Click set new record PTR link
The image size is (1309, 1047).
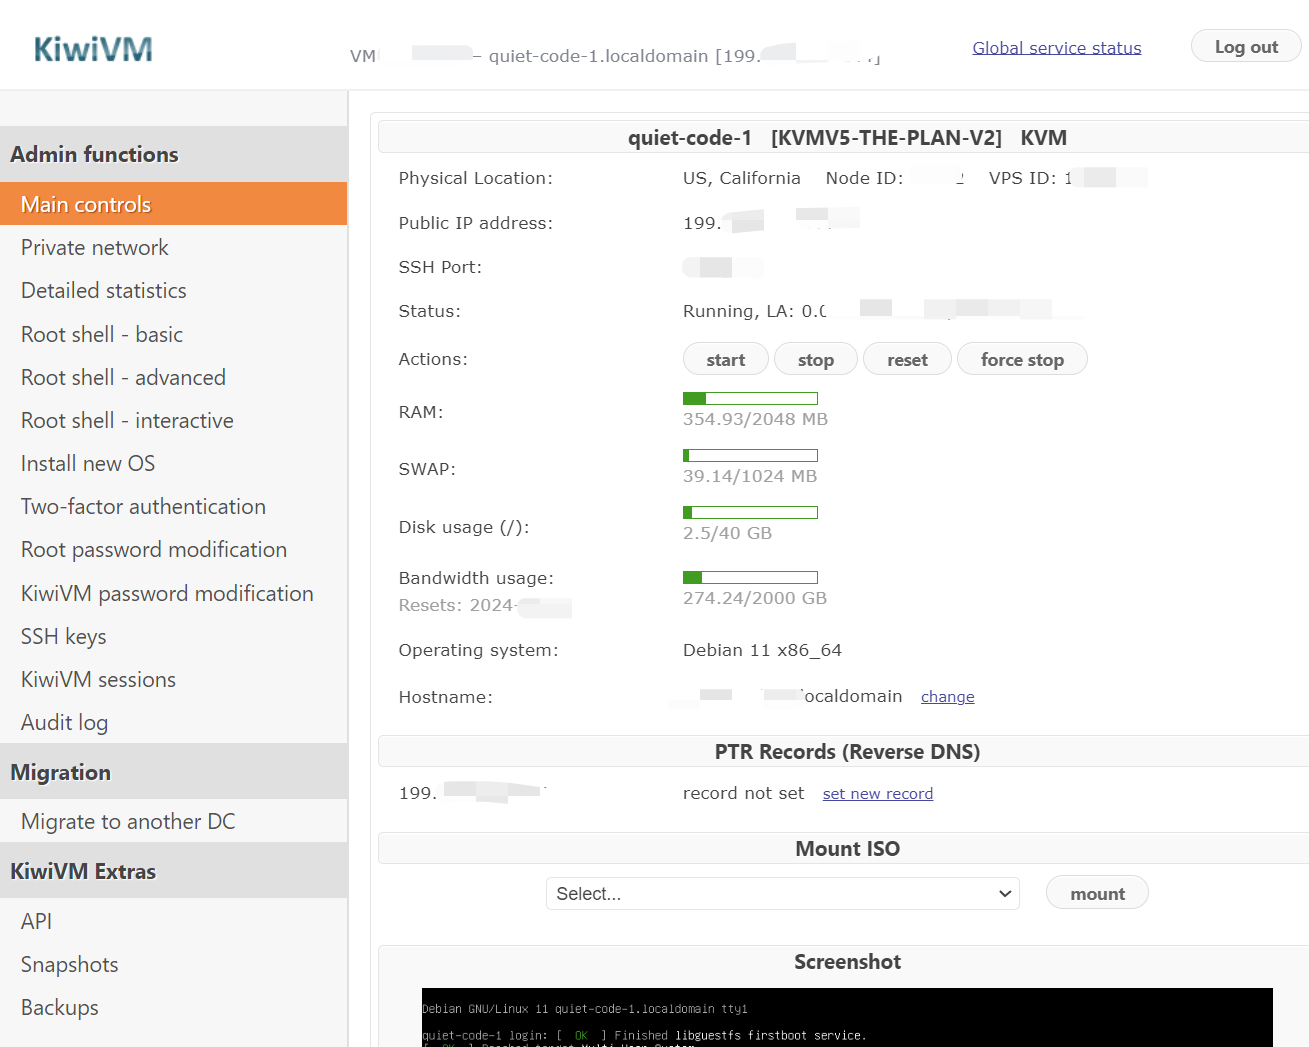pos(877,794)
